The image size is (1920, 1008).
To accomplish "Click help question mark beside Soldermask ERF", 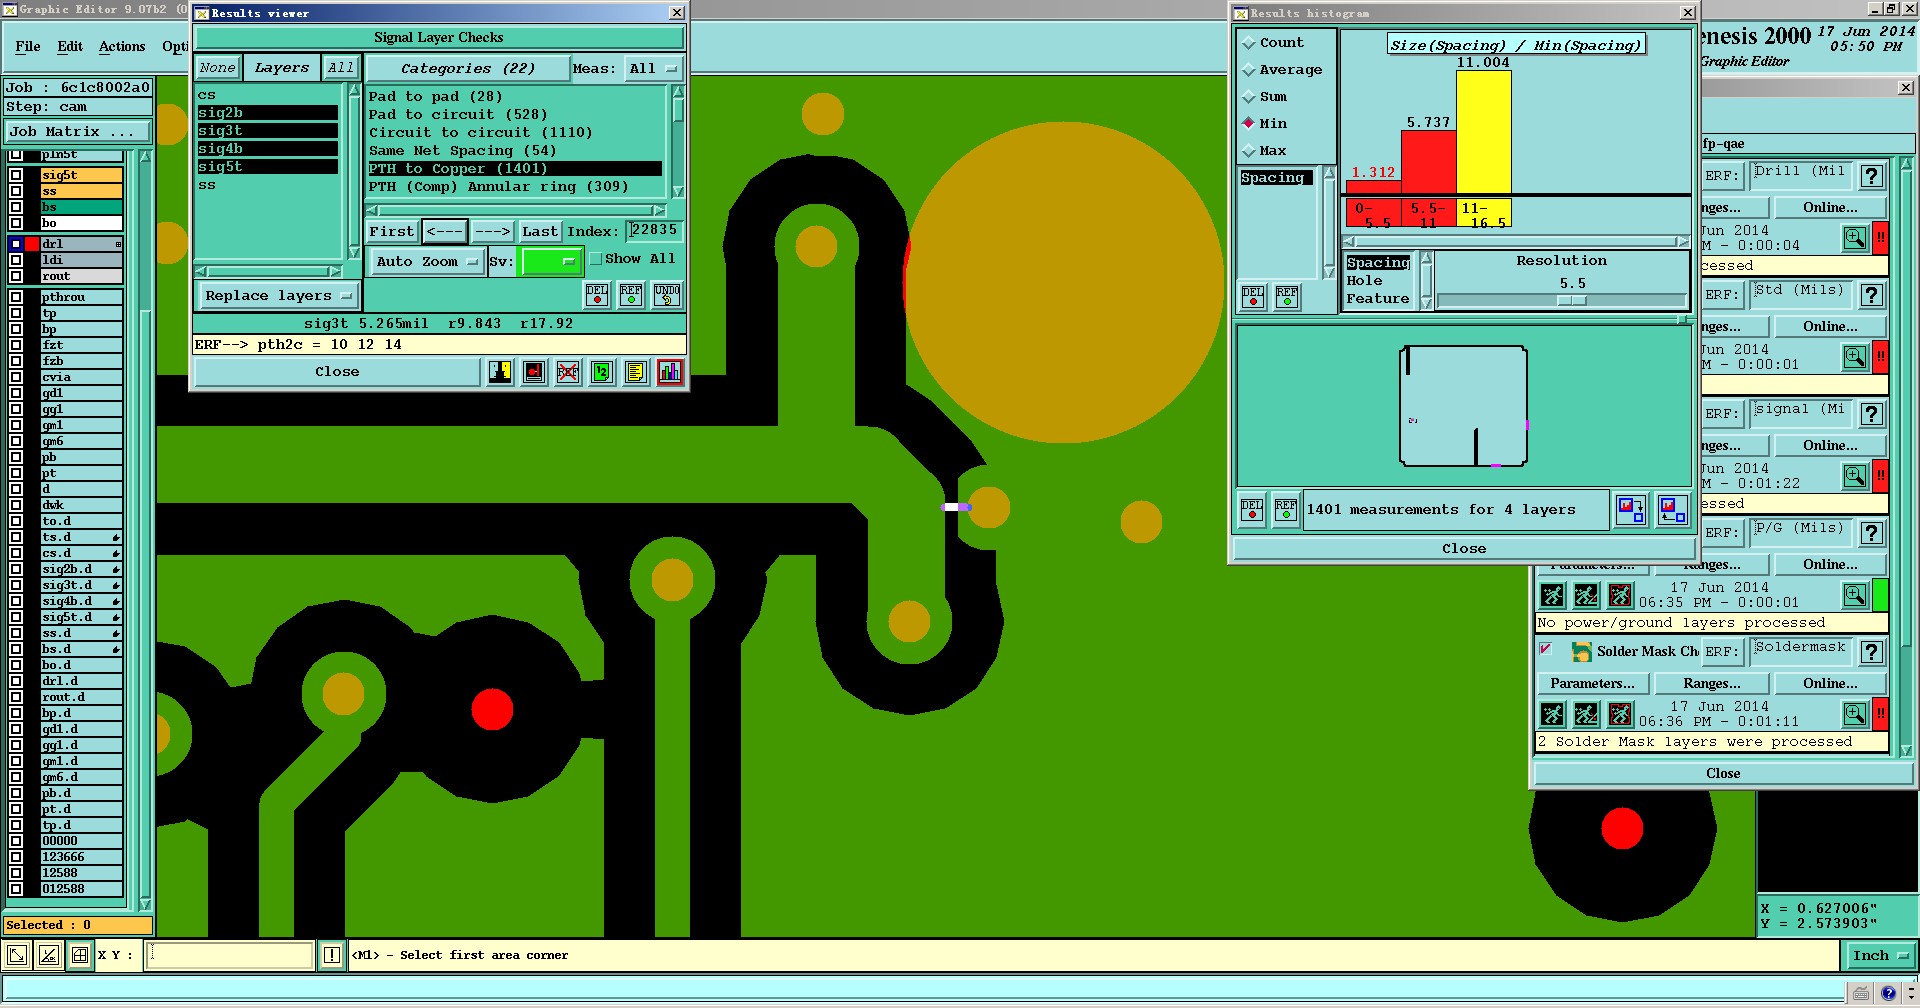I will pos(1872,652).
